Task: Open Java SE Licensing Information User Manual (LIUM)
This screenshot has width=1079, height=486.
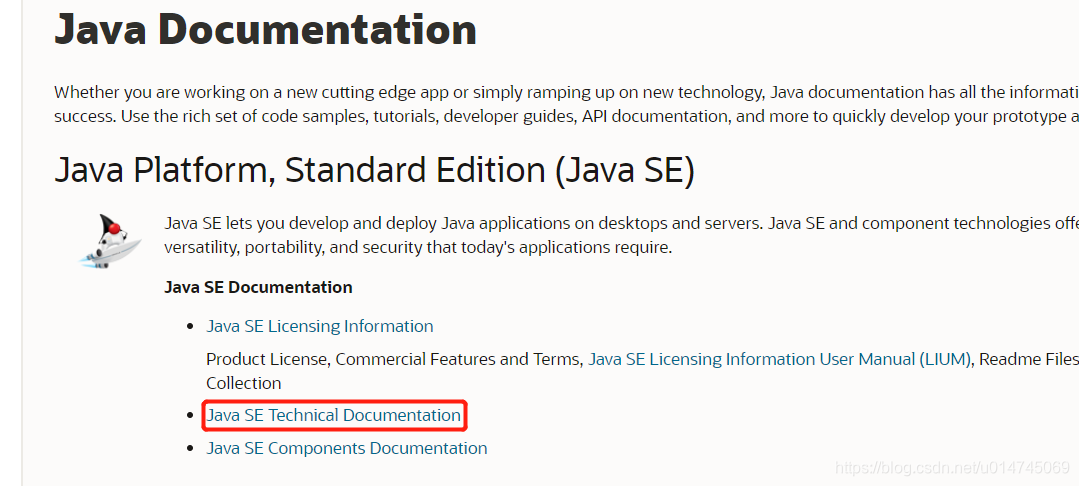Action: pos(779,359)
